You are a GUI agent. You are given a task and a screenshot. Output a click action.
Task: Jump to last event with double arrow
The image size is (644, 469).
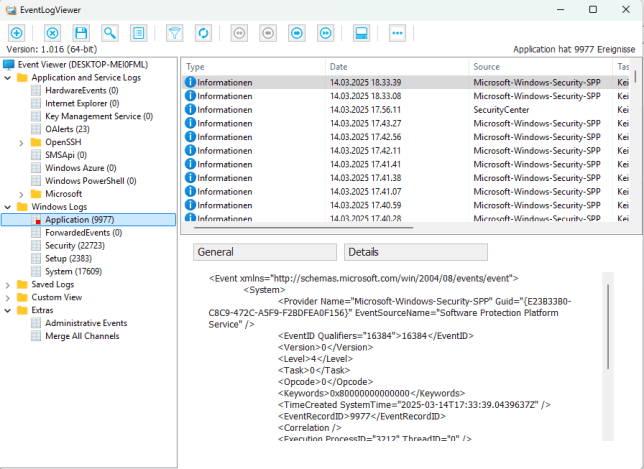coord(325,33)
